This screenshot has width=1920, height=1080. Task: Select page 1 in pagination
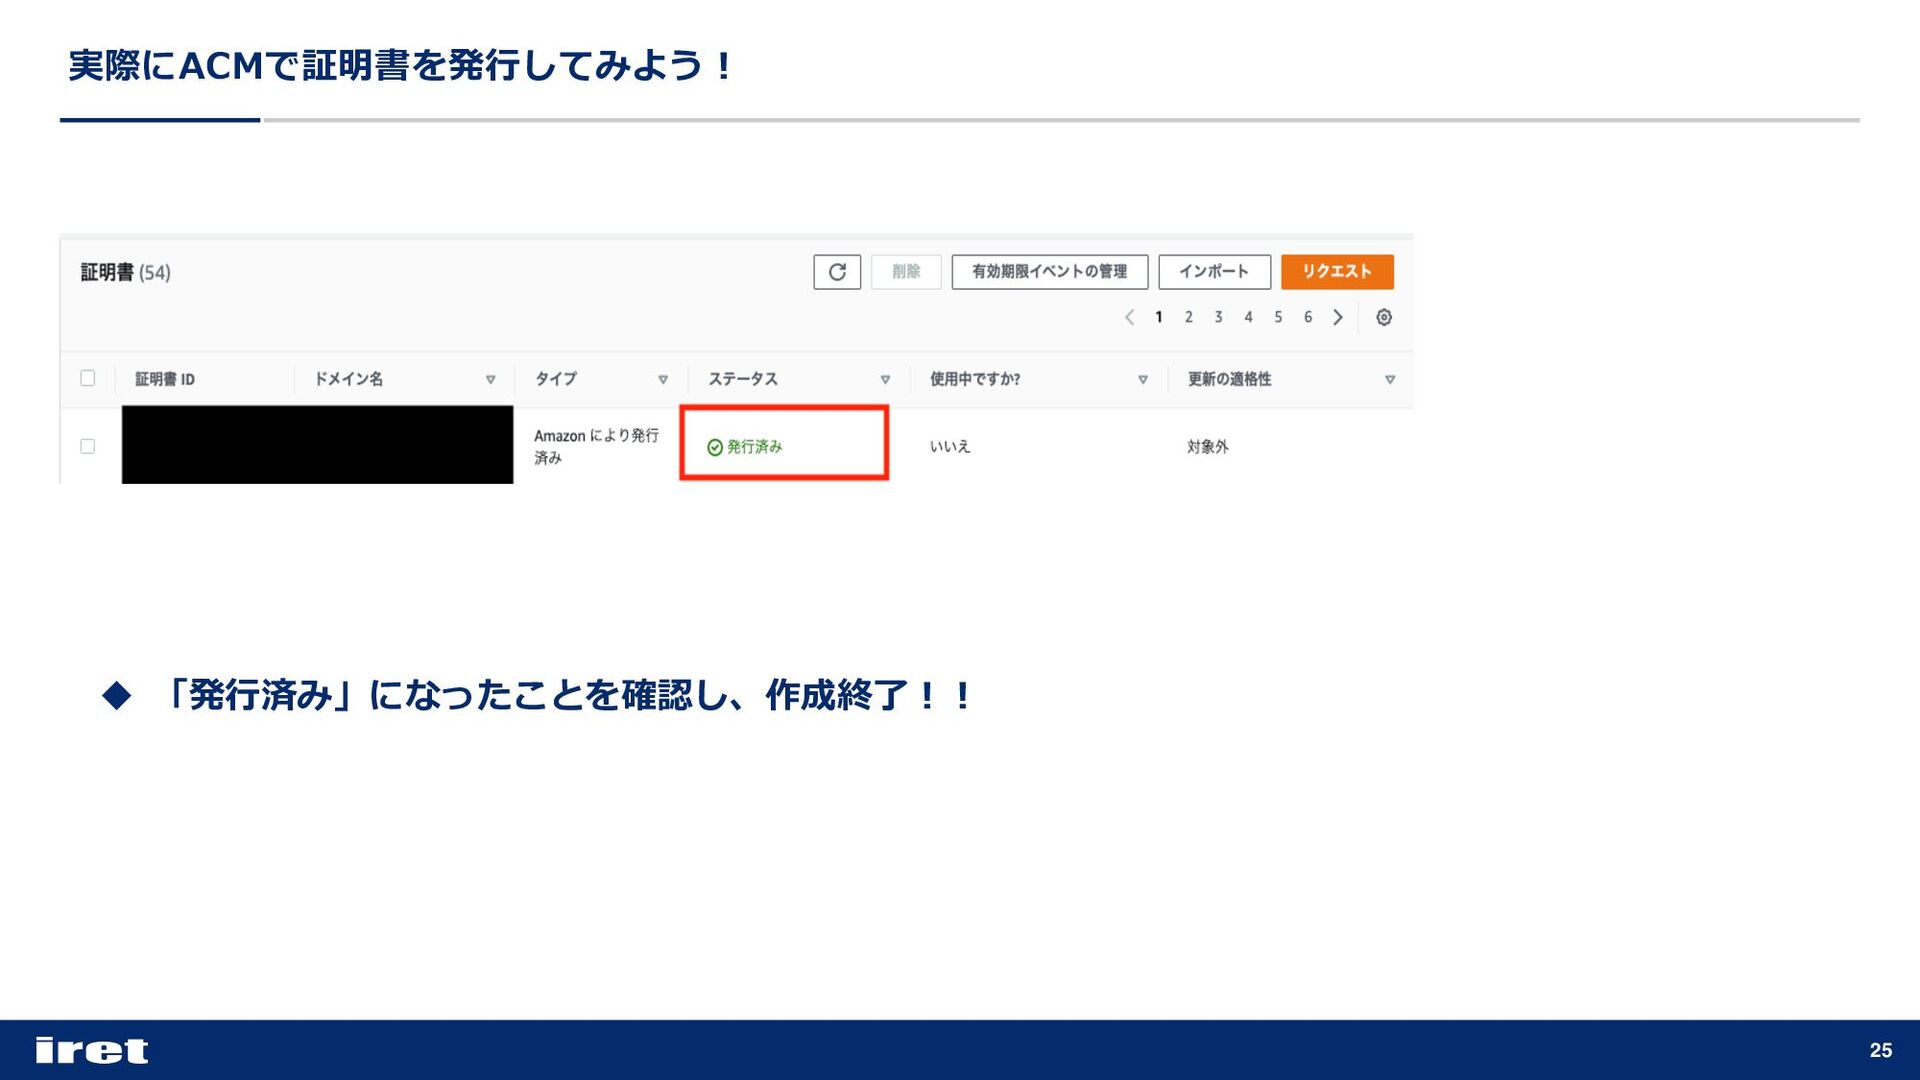(x=1159, y=317)
